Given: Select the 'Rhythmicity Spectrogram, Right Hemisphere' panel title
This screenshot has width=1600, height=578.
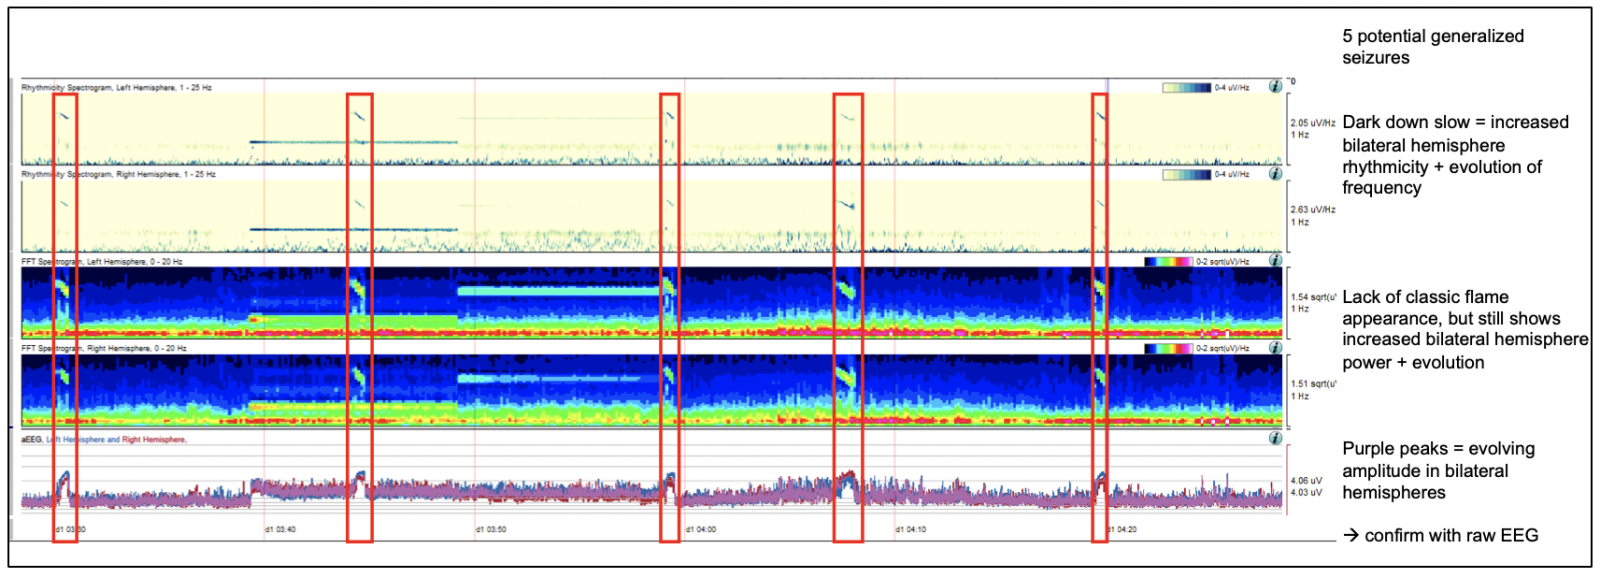Looking at the screenshot, I should tap(118, 175).
